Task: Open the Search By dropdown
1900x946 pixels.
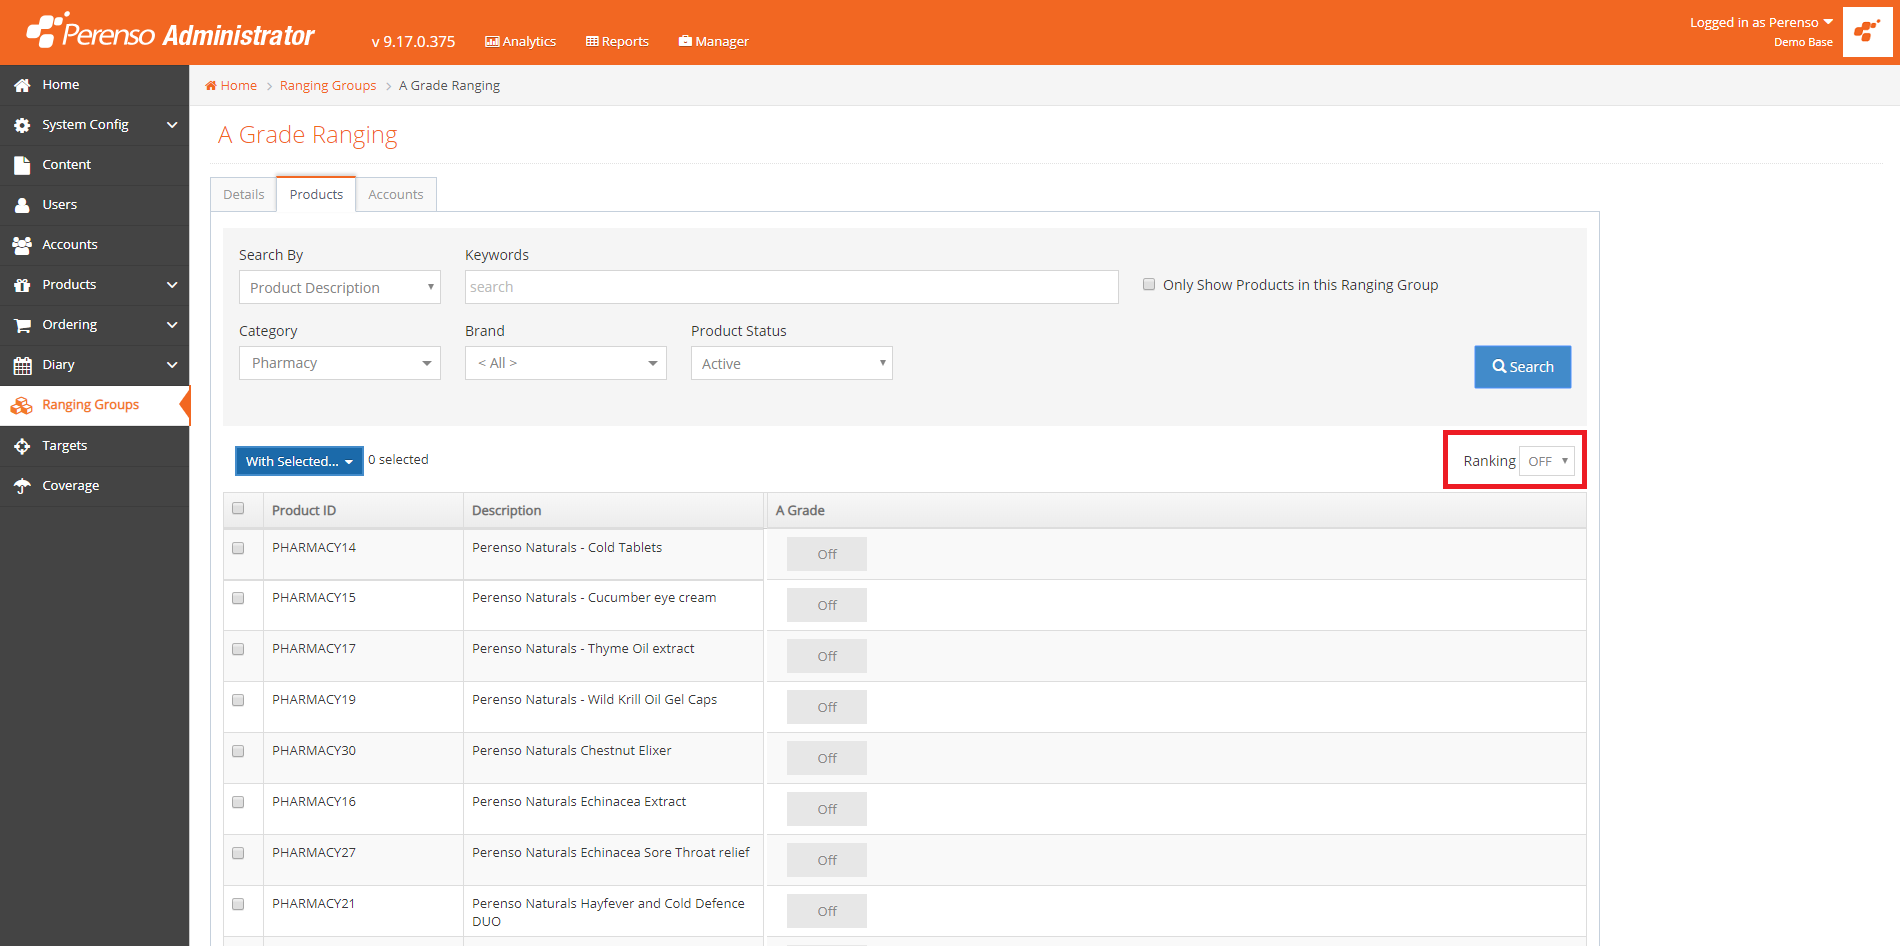Action: [x=340, y=287]
